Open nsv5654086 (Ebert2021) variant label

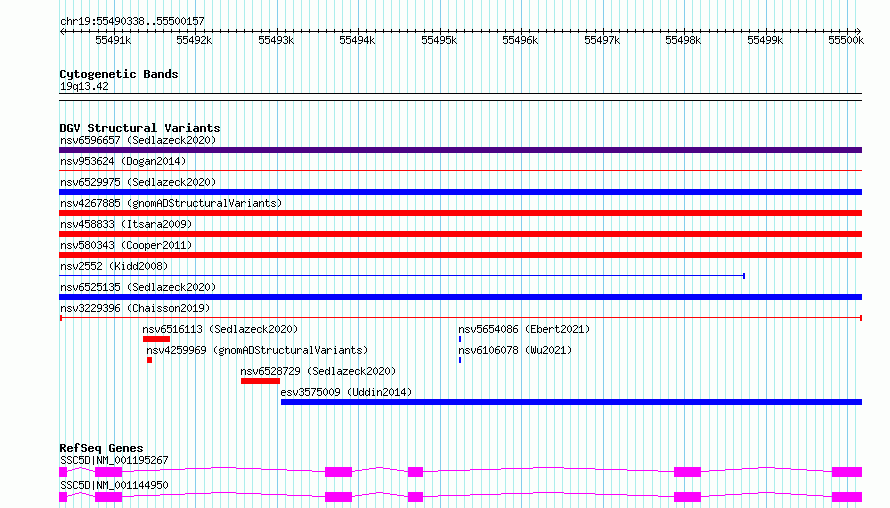point(524,329)
